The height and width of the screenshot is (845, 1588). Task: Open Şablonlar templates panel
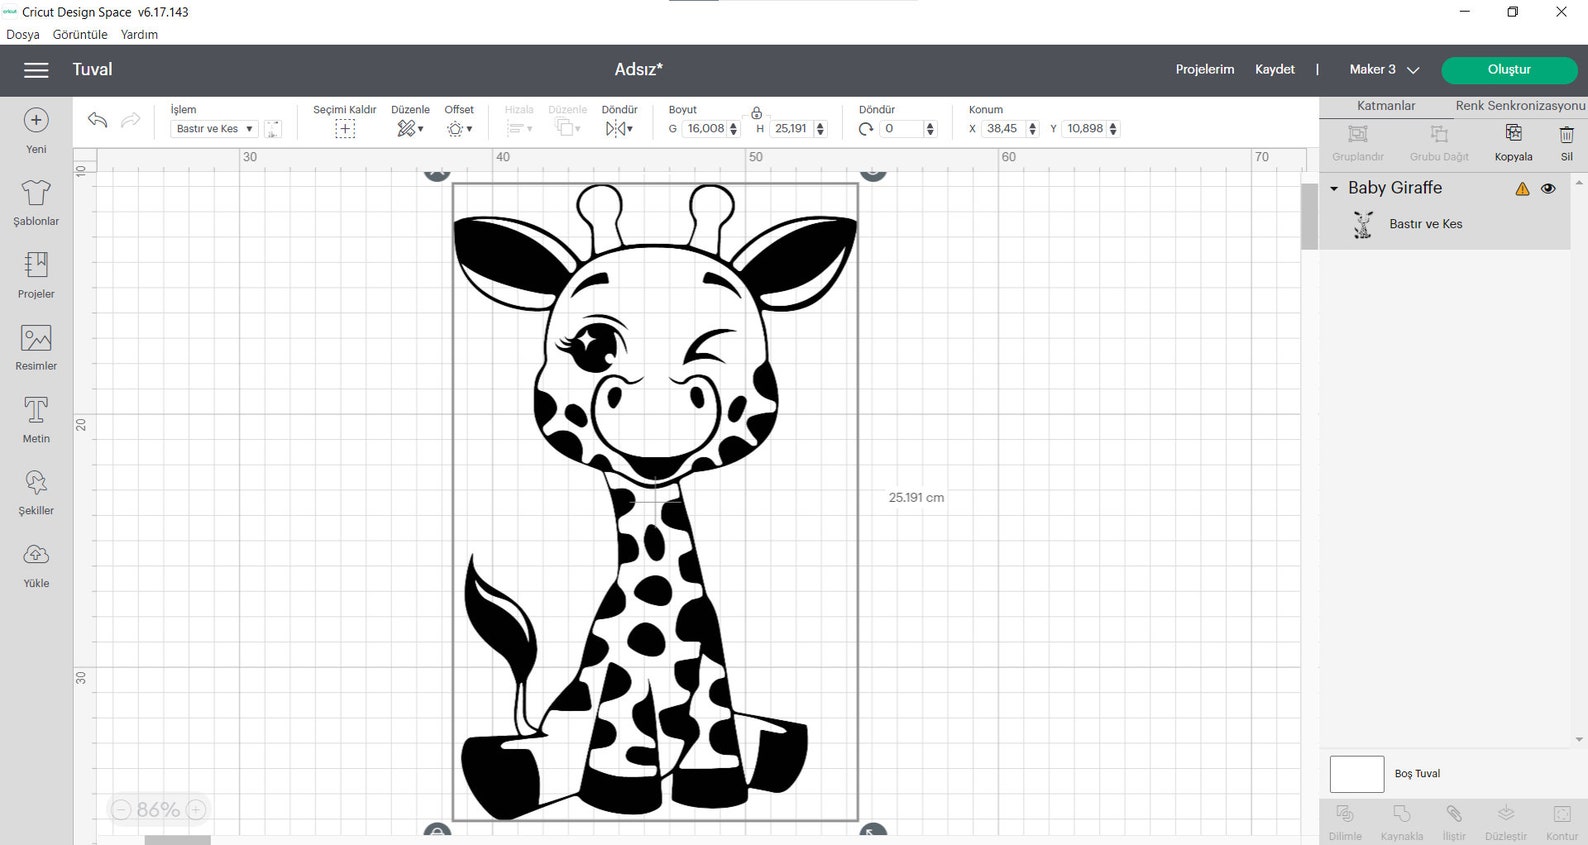36,202
